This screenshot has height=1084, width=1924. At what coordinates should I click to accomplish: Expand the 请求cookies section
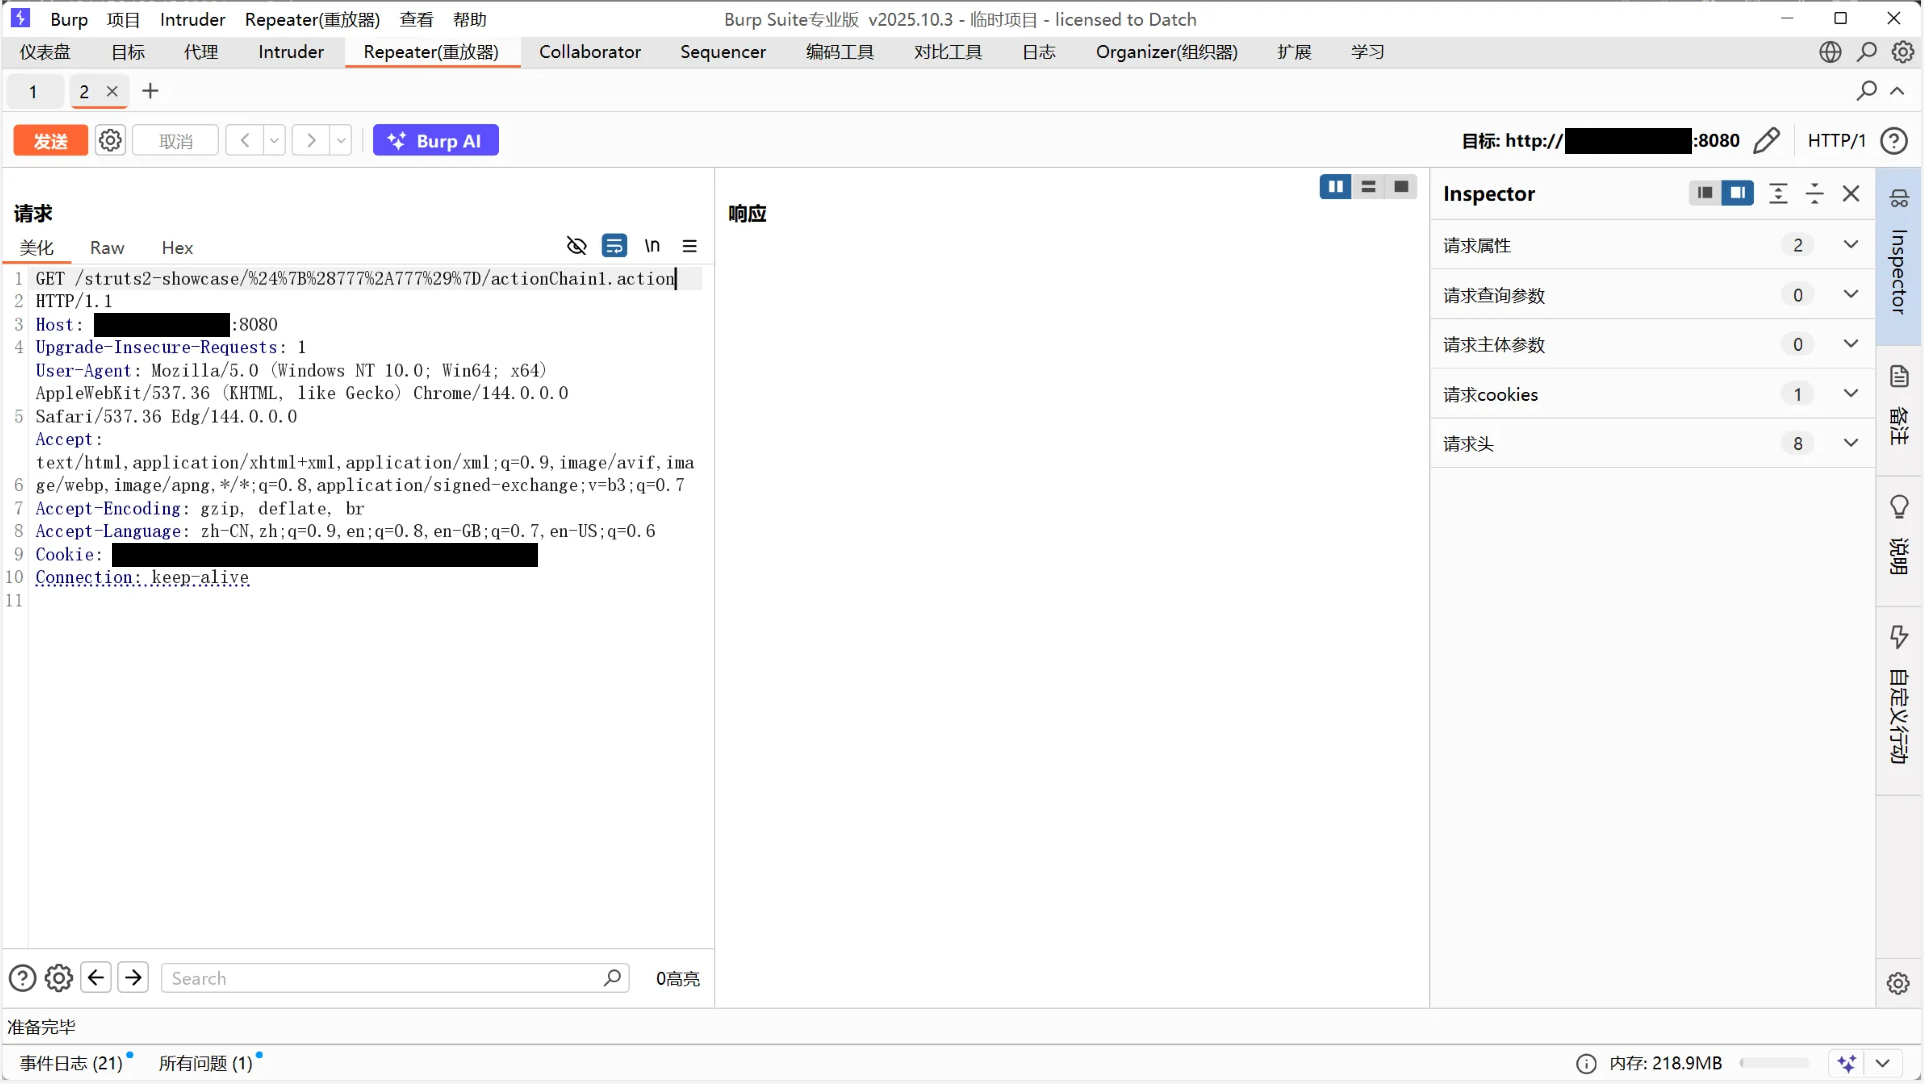pyautogui.click(x=1851, y=394)
